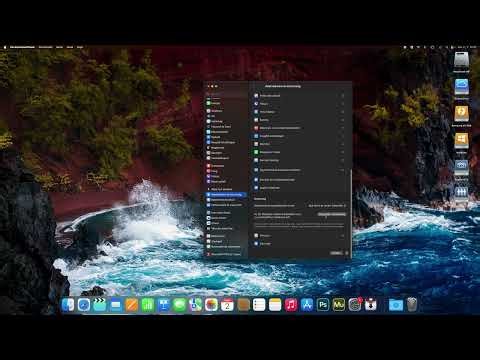Viewport: 480px width, 360px height.
Task: Open the Trash in the Dock
Action: point(412,305)
